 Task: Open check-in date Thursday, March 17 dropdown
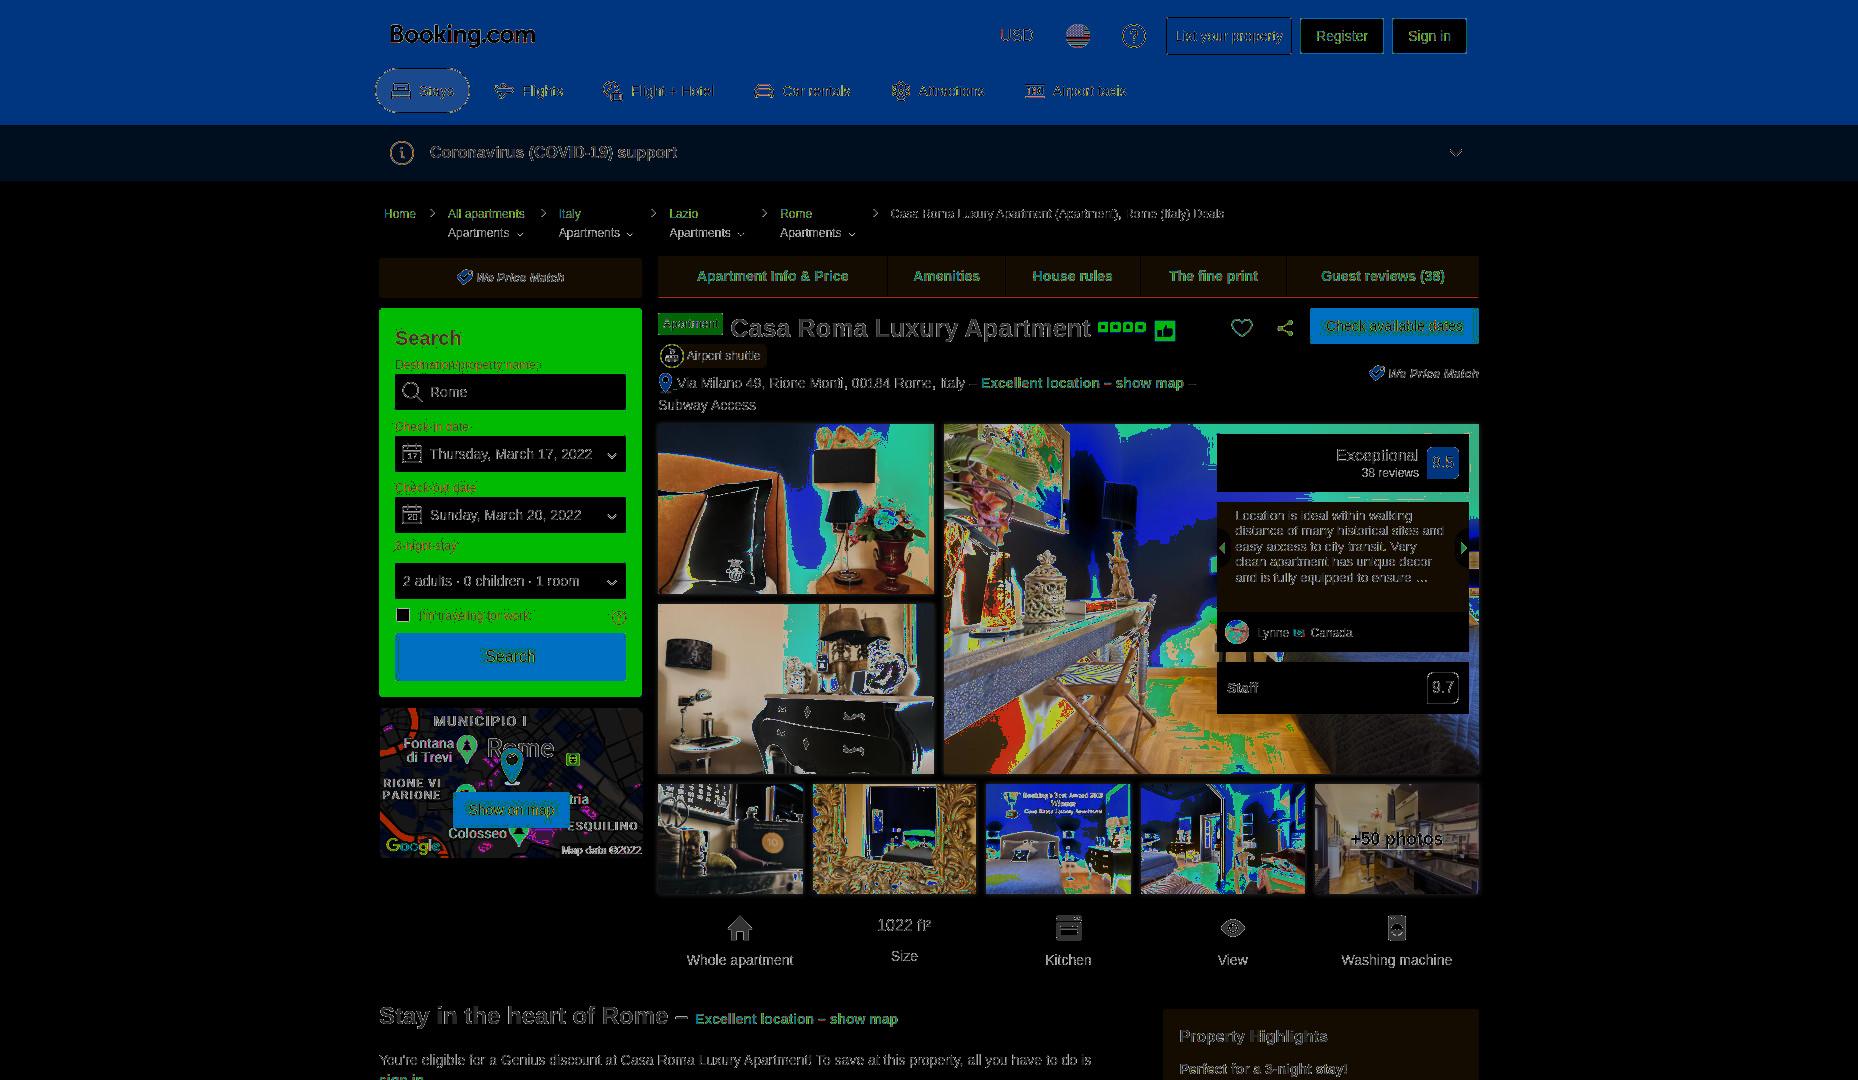click(x=510, y=454)
